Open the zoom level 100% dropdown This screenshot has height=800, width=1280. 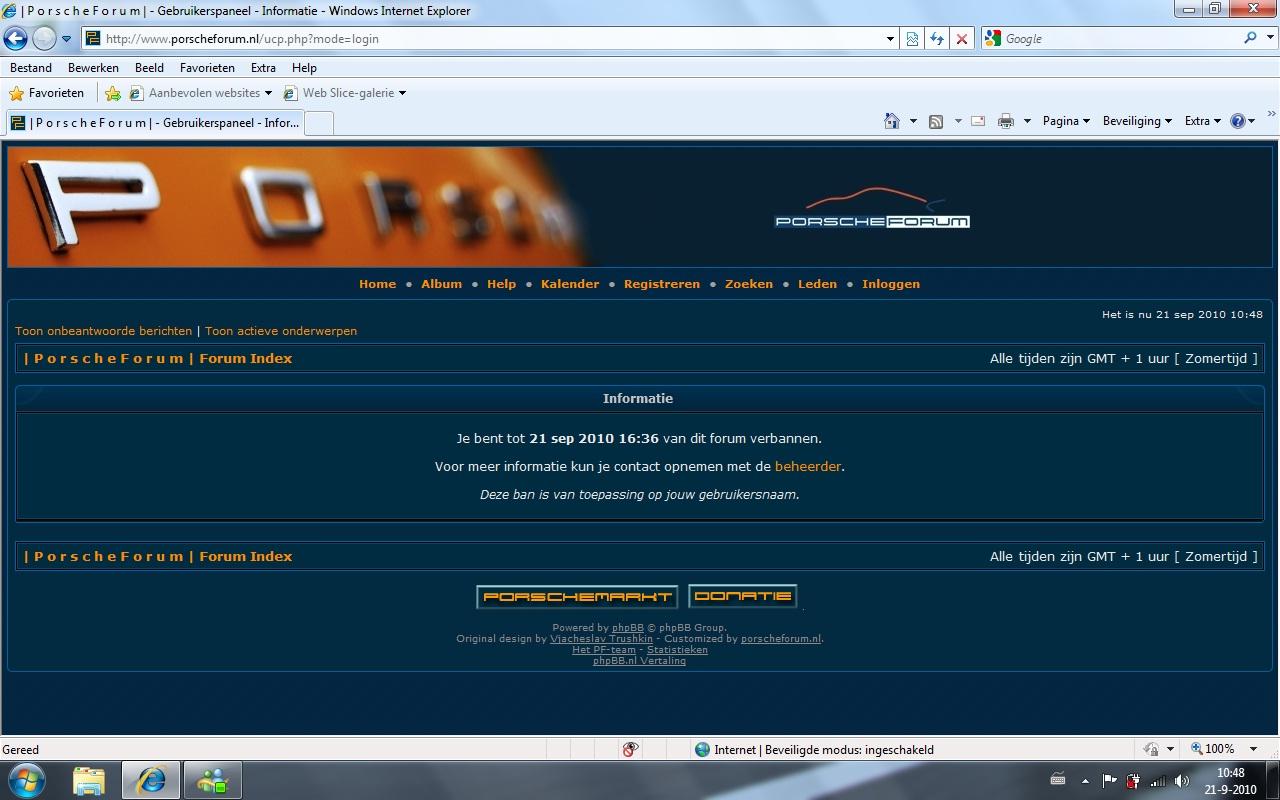click(x=1220, y=749)
